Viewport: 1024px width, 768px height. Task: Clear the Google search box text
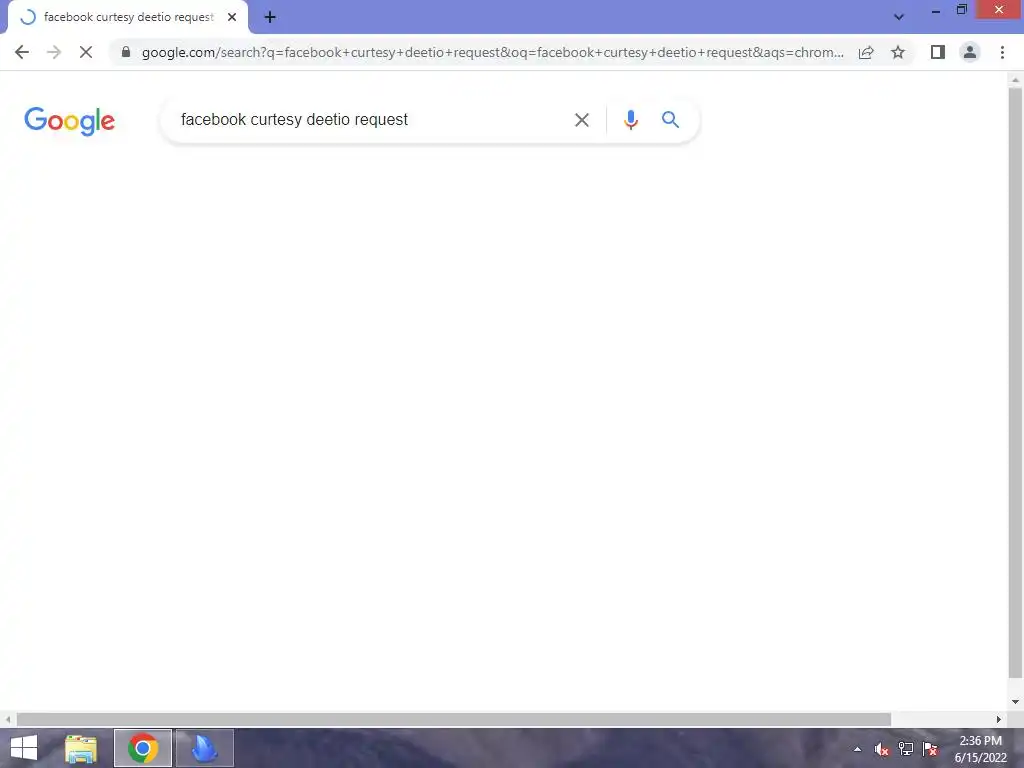581,120
